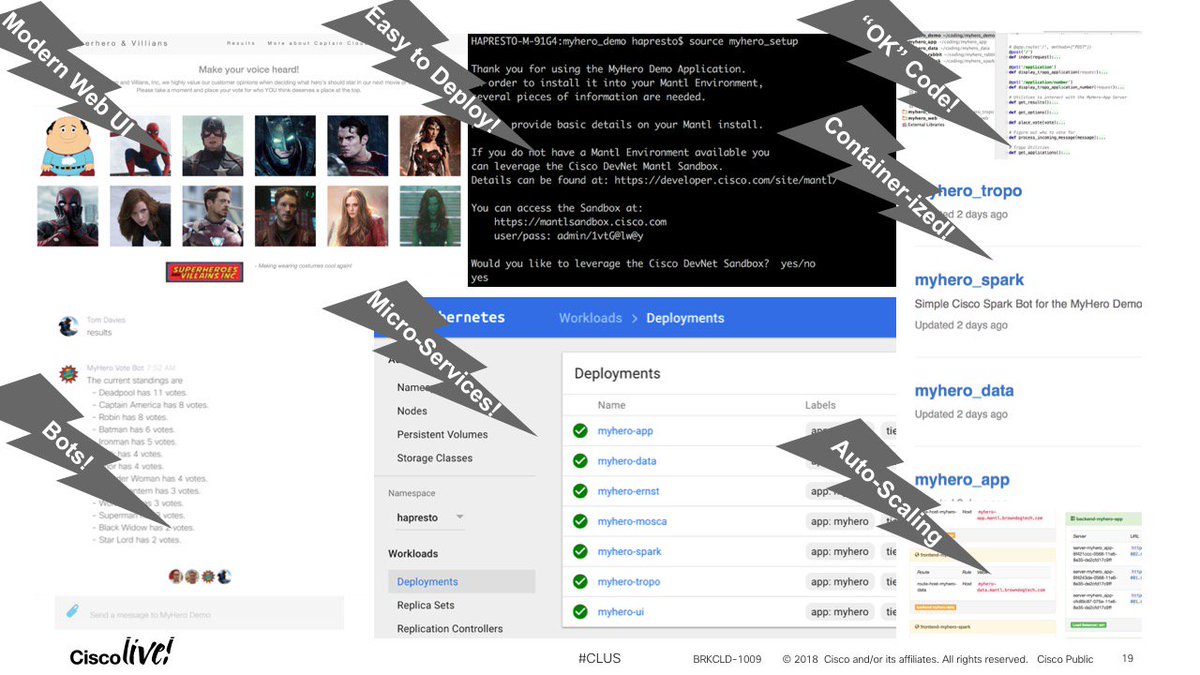
Task: Open the myhero-spark deployment link
Action: pyautogui.click(x=630, y=551)
